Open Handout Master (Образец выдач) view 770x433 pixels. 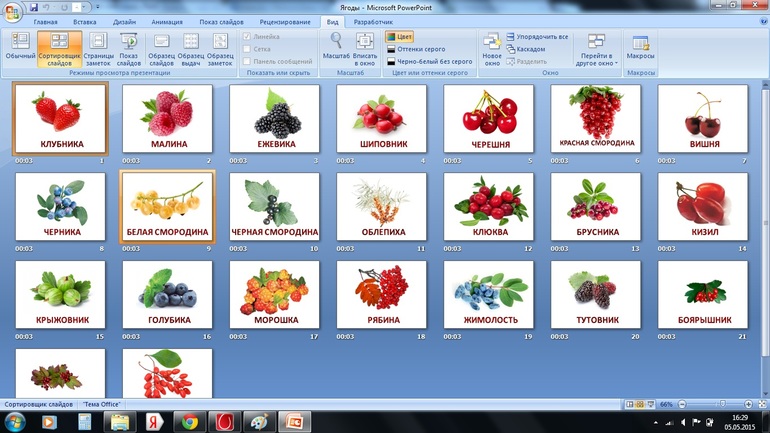[190, 47]
